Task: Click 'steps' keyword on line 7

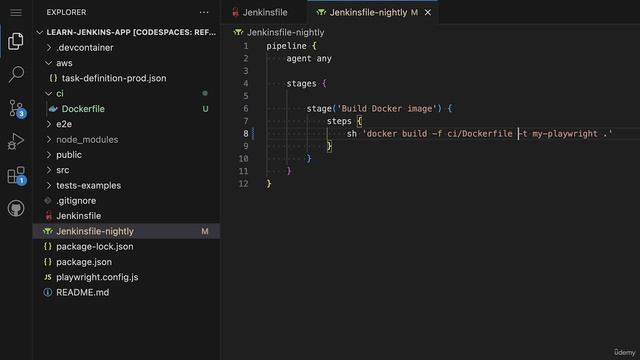Action: (x=339, y=121)
